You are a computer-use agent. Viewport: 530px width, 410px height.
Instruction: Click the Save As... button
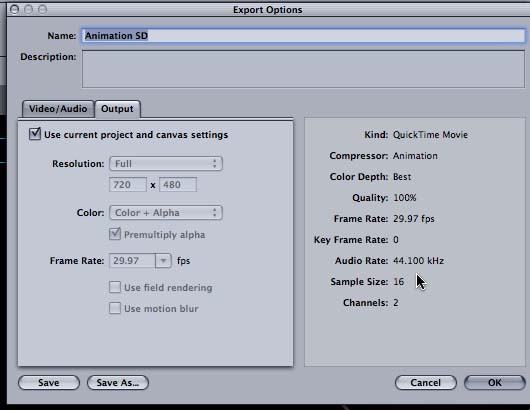point(118,383)
